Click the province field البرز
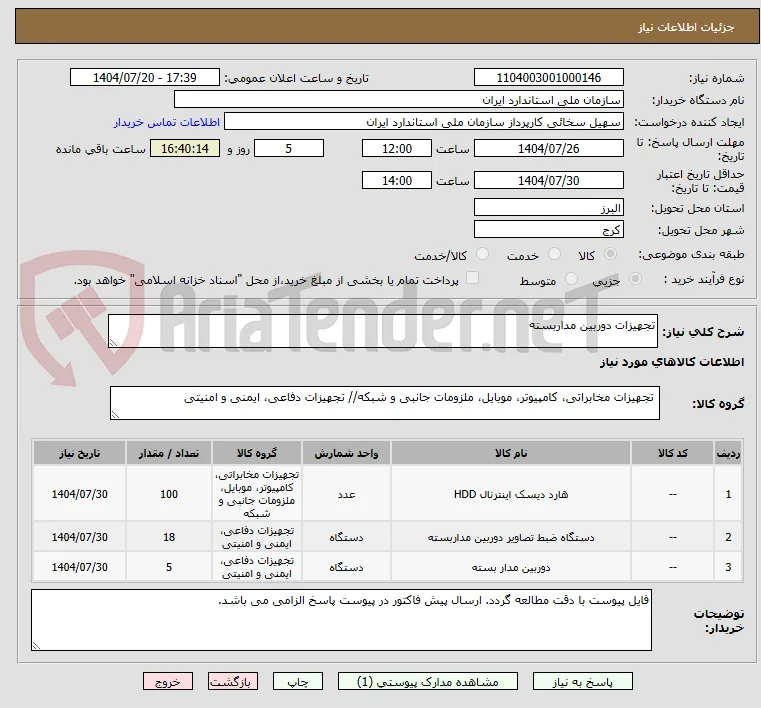 [x=548, y=208]
